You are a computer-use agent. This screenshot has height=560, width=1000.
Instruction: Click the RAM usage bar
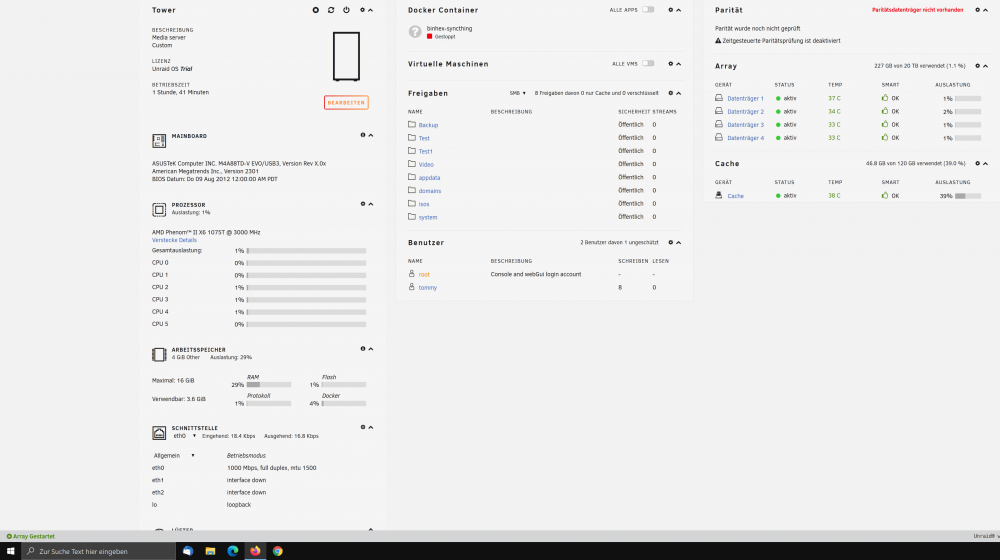(268, 385)
